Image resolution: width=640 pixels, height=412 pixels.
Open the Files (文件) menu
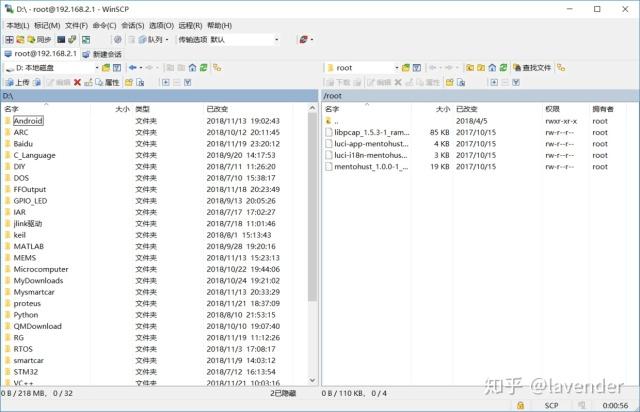pos(76,25)
